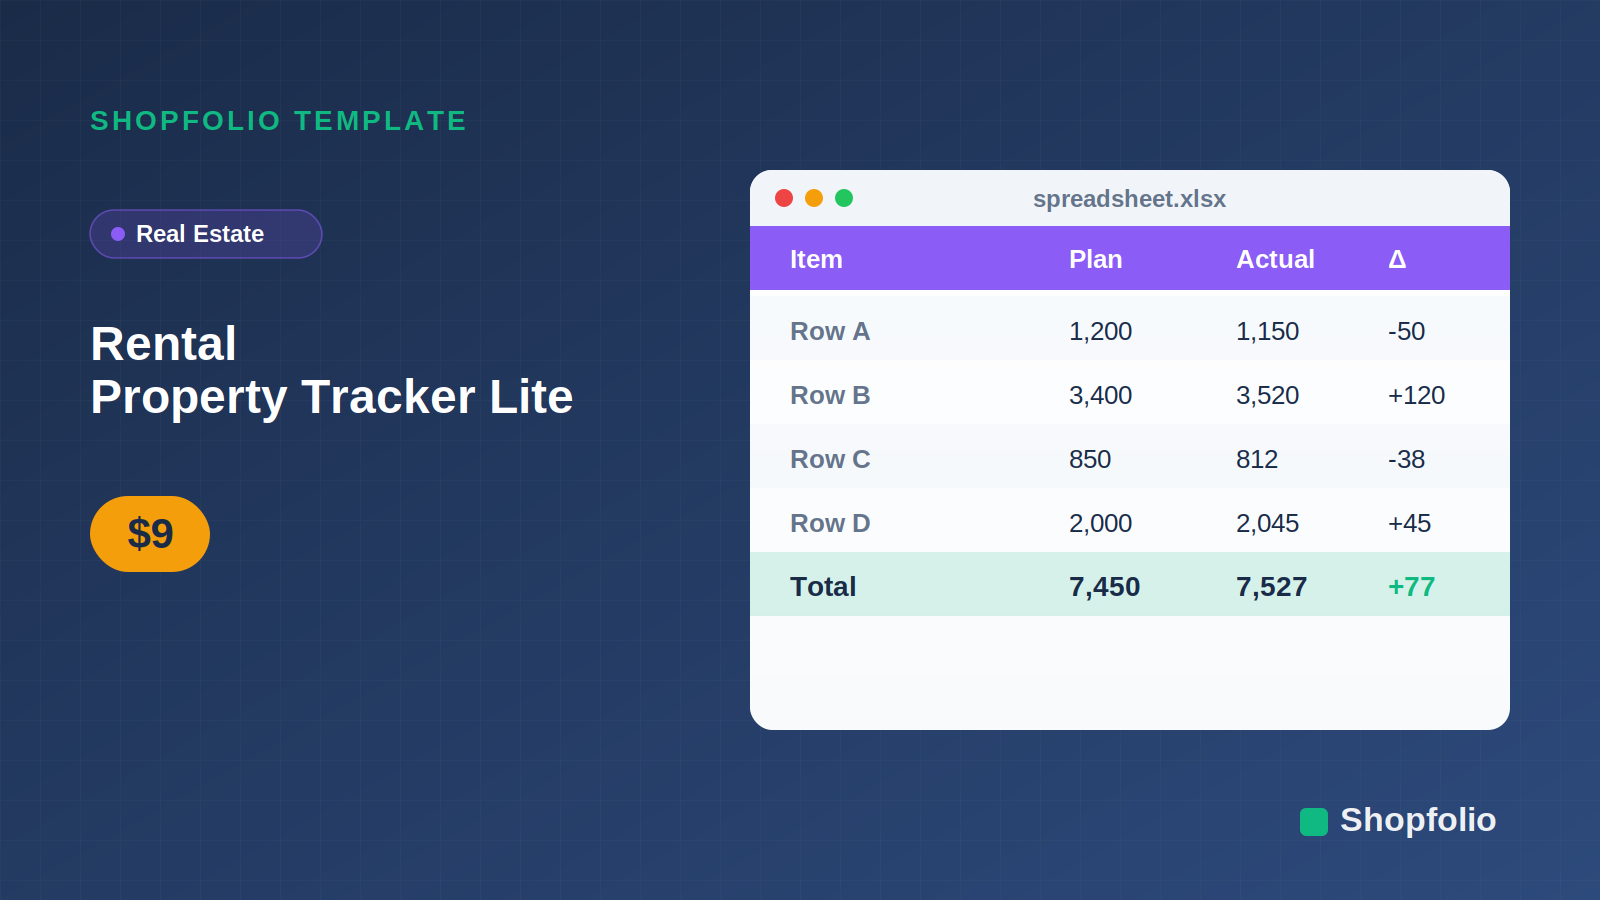Click Actual value 1,150 in Row A
Viewport: 1600px width, 900px height.
(1267, 331)
